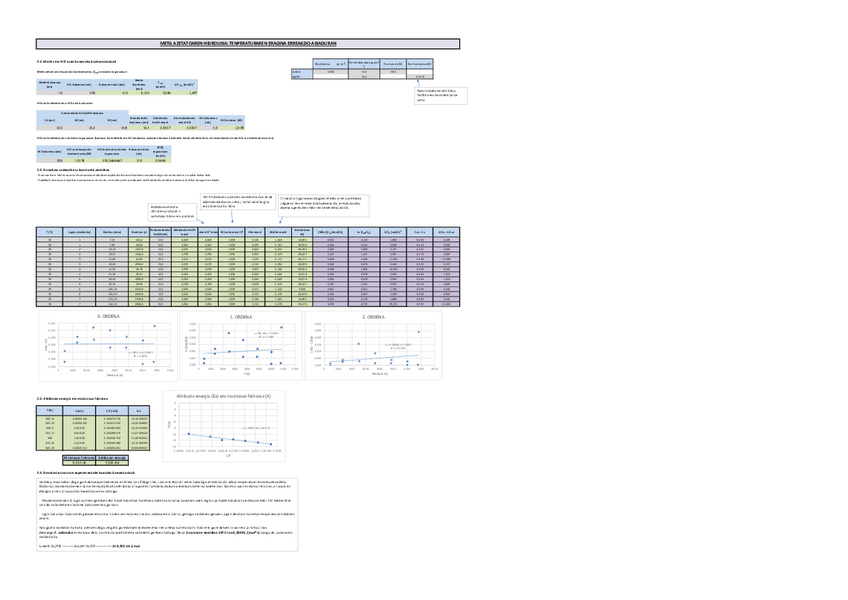Select the '0. ORDENA' chart title
Image resolution: width=848 pixels, height=600 pixels.
[108, 316]
